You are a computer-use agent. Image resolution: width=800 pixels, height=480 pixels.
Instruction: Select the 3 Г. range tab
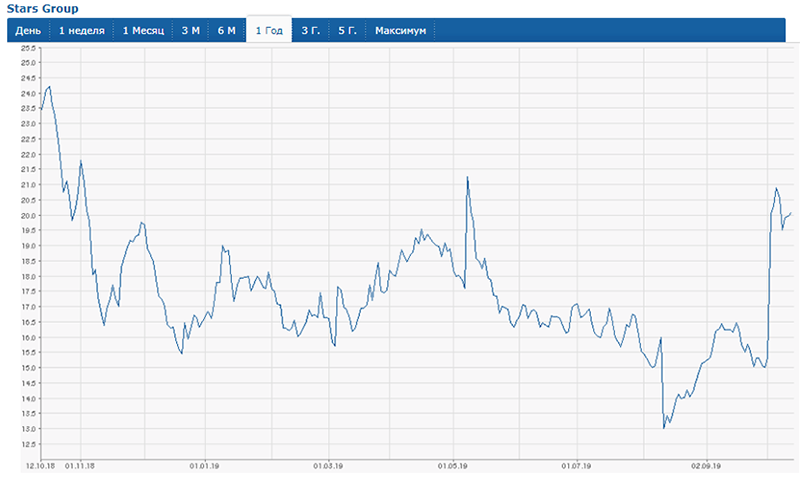(x=311, y=31)
